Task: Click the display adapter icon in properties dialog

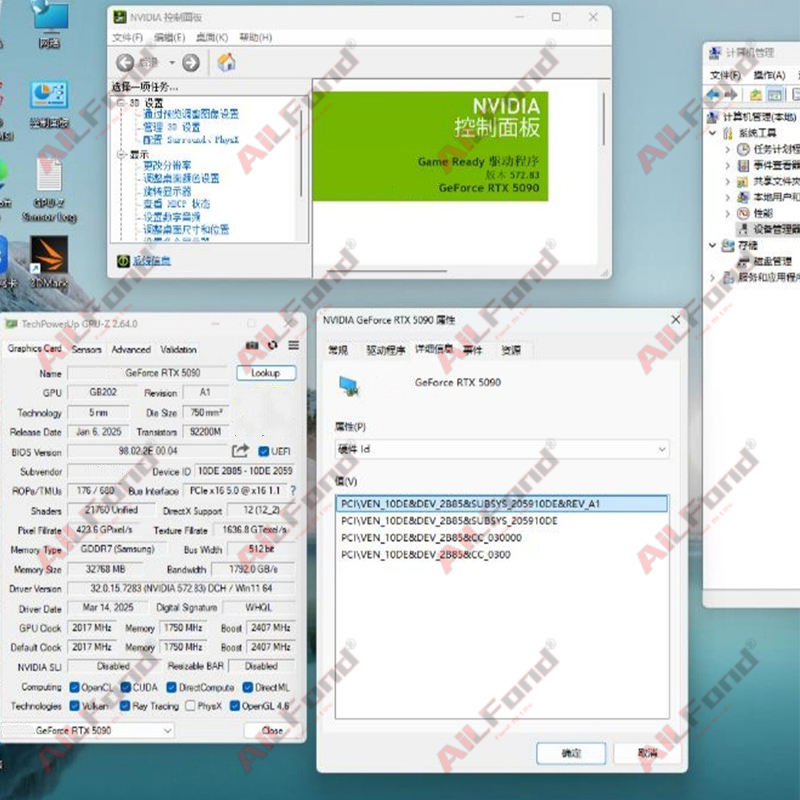Action: [349, 386]
